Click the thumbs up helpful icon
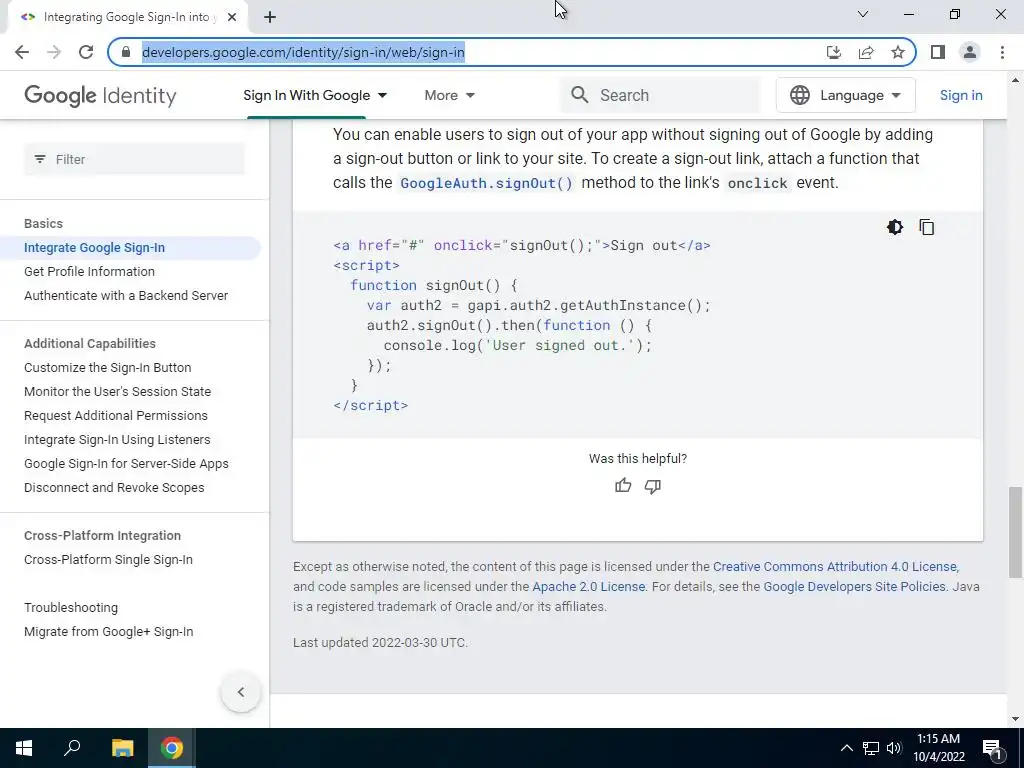This screenshot has height=768, width=1024. pyautogui.click(x=623, y=486)
